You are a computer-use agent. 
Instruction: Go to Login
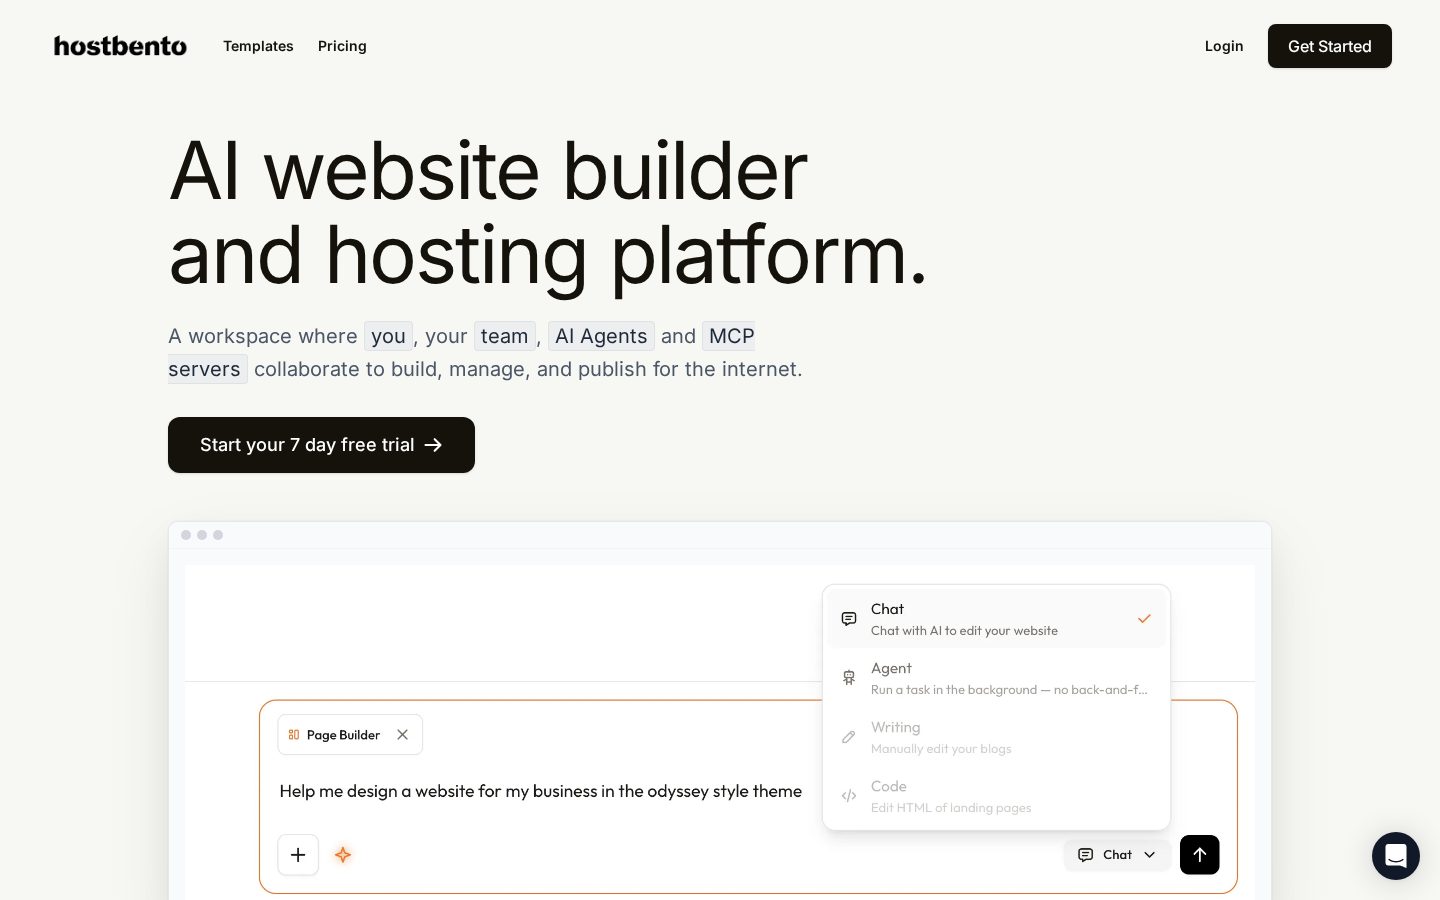click(1224, 46)
